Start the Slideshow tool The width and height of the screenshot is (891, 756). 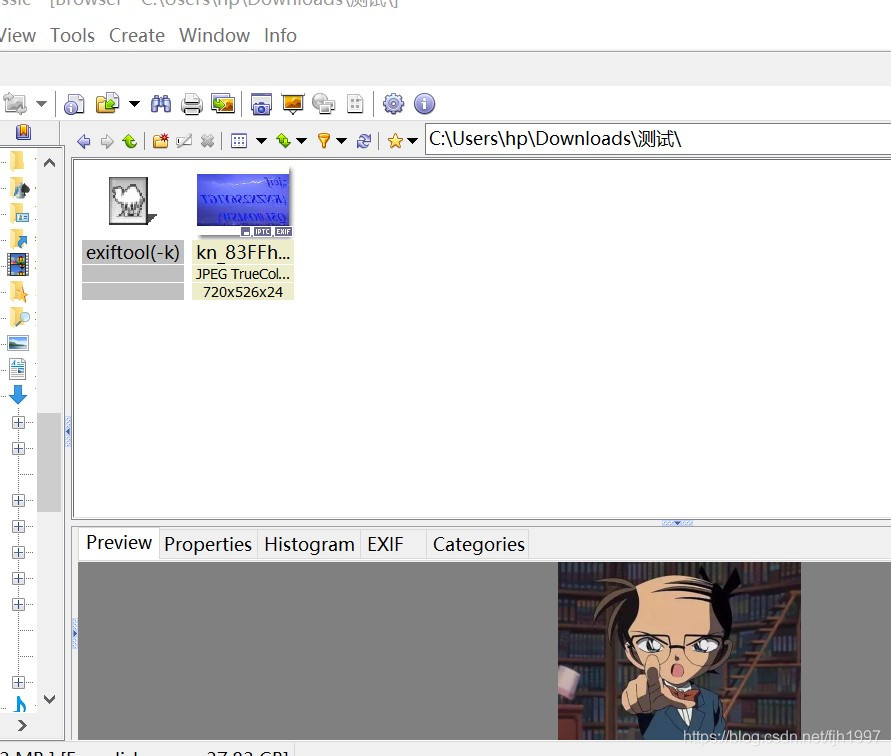click(x=293, y=104)
